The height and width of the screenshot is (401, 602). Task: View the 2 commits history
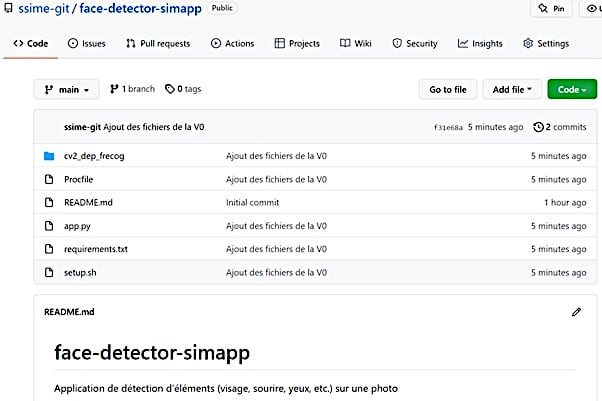560,127
